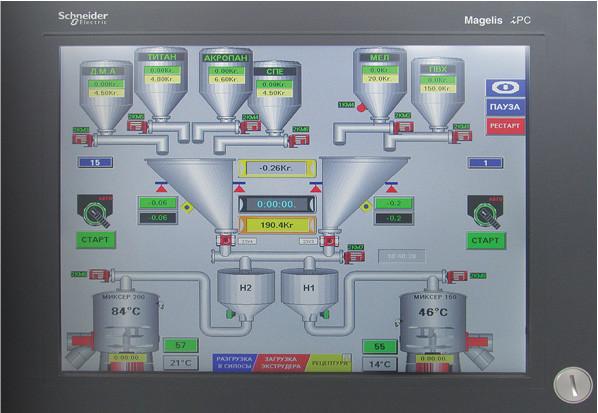Open the РАЗГРУЗКА В СИЛОСЫ tab
The height and width of the screenshot is (413, 598).
[234, 362]
